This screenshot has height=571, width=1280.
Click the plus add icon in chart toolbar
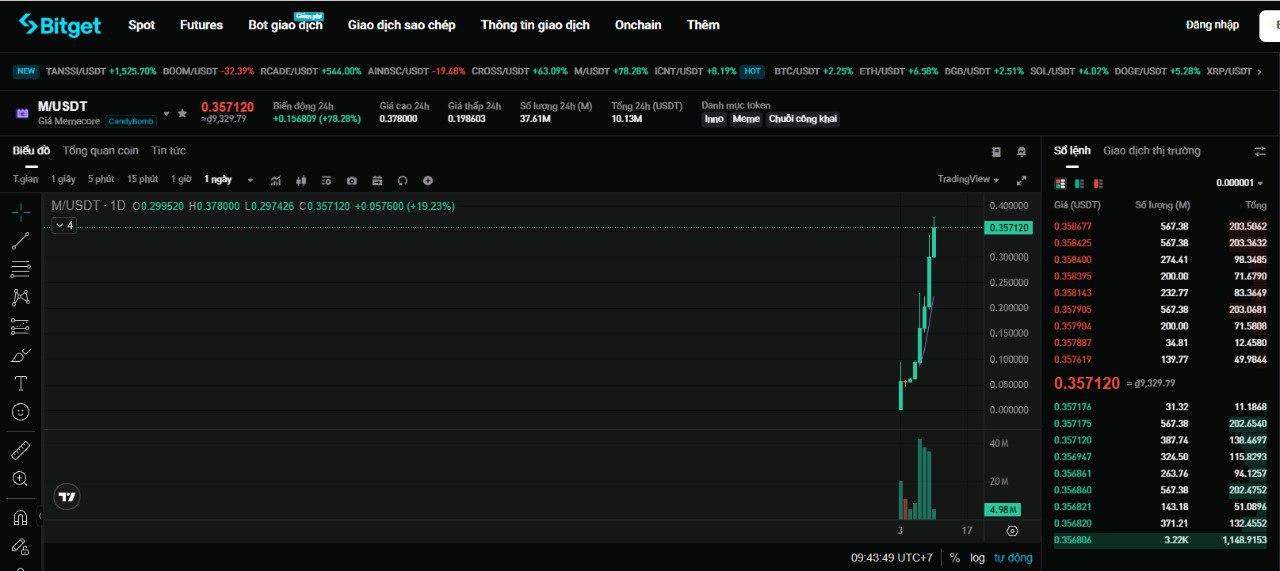click(x=428, y=180)
